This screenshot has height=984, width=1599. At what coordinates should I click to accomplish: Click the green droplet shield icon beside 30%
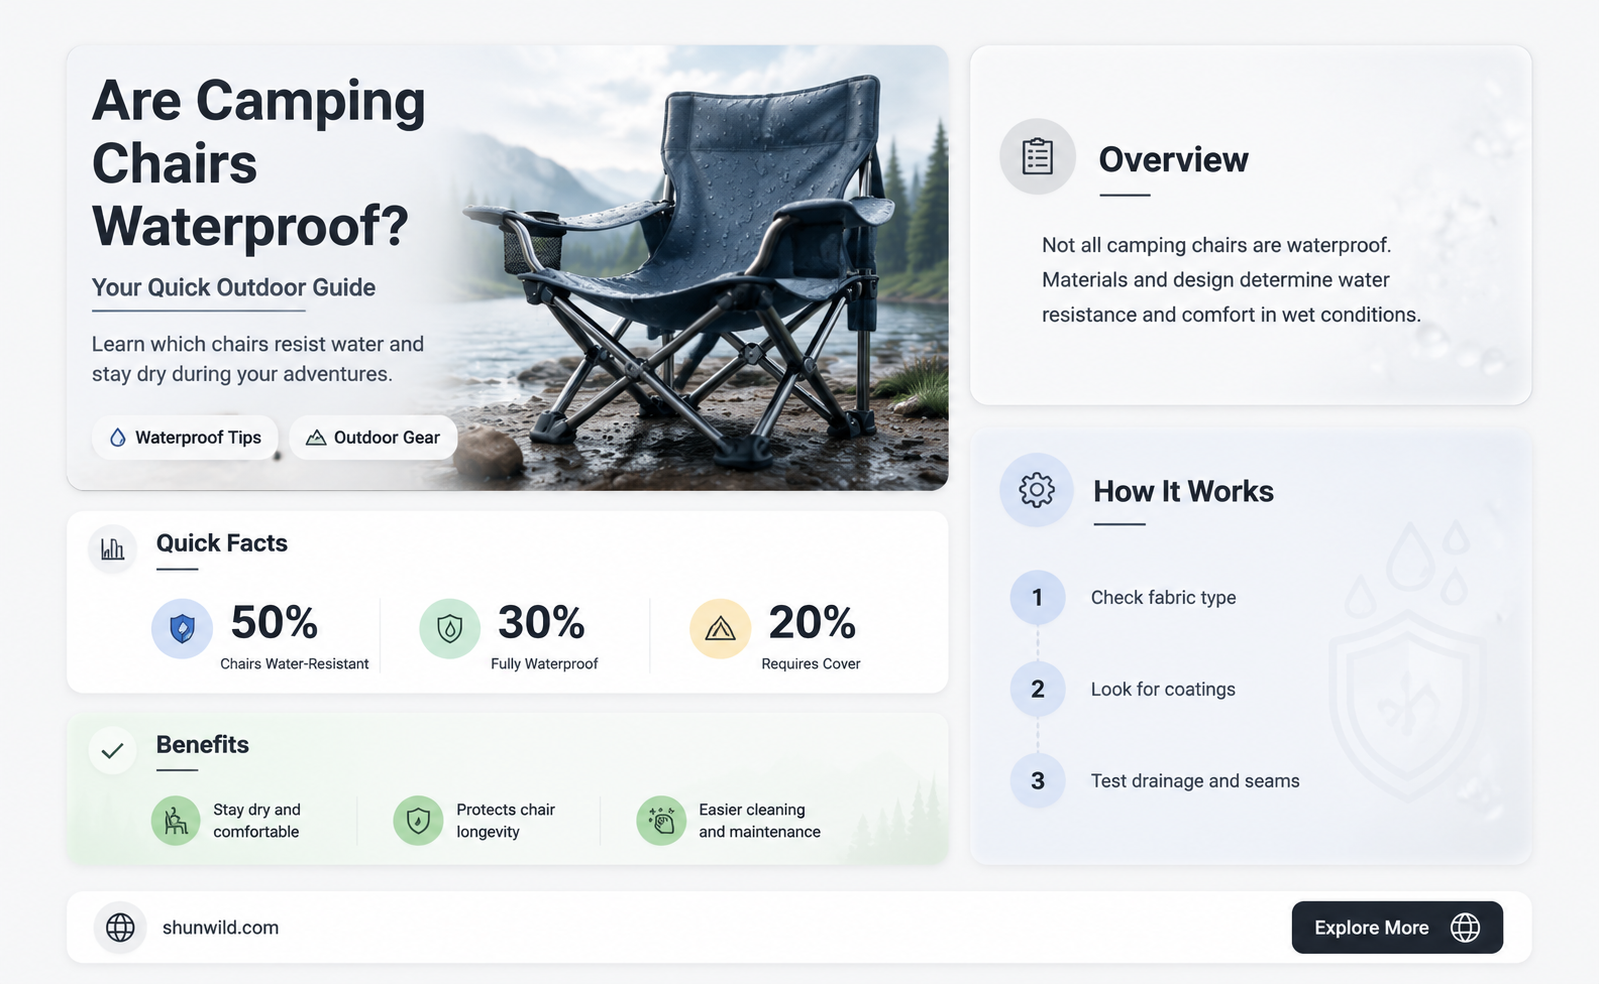(450, 628)
